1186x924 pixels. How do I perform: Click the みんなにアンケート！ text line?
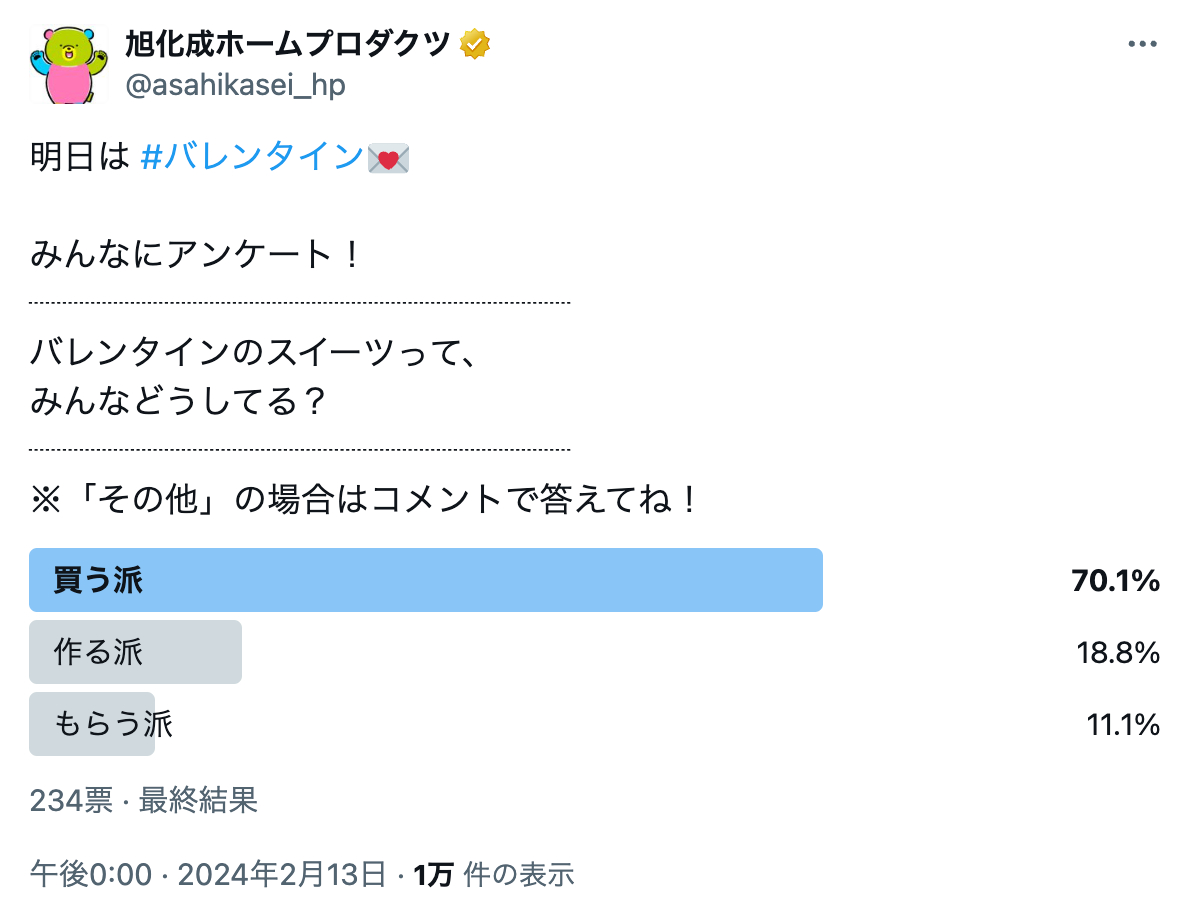[x=194, y=255]
